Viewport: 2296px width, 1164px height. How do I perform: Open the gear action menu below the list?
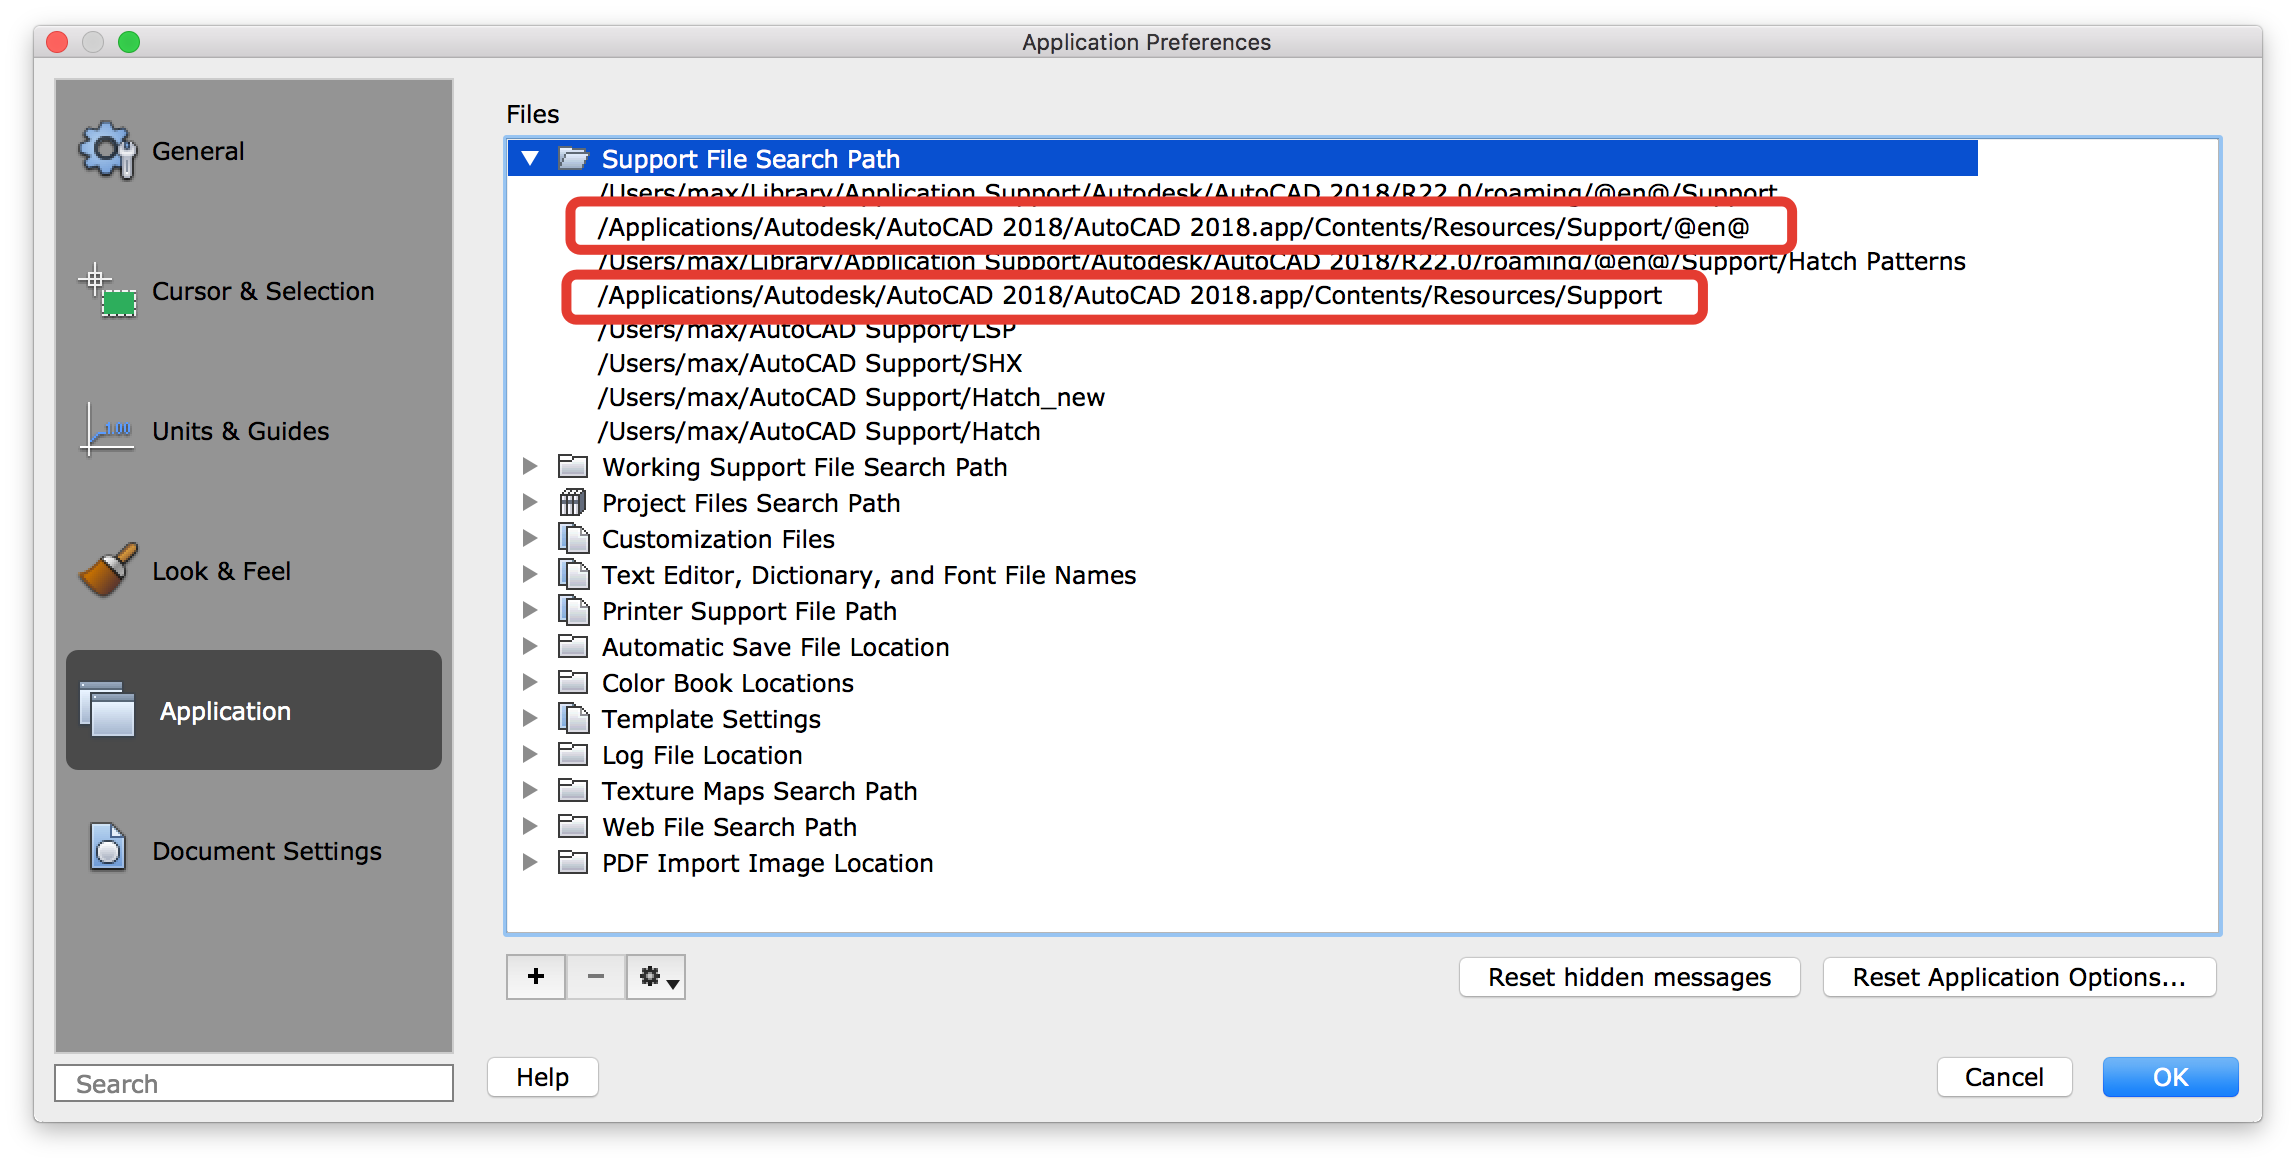655,977
